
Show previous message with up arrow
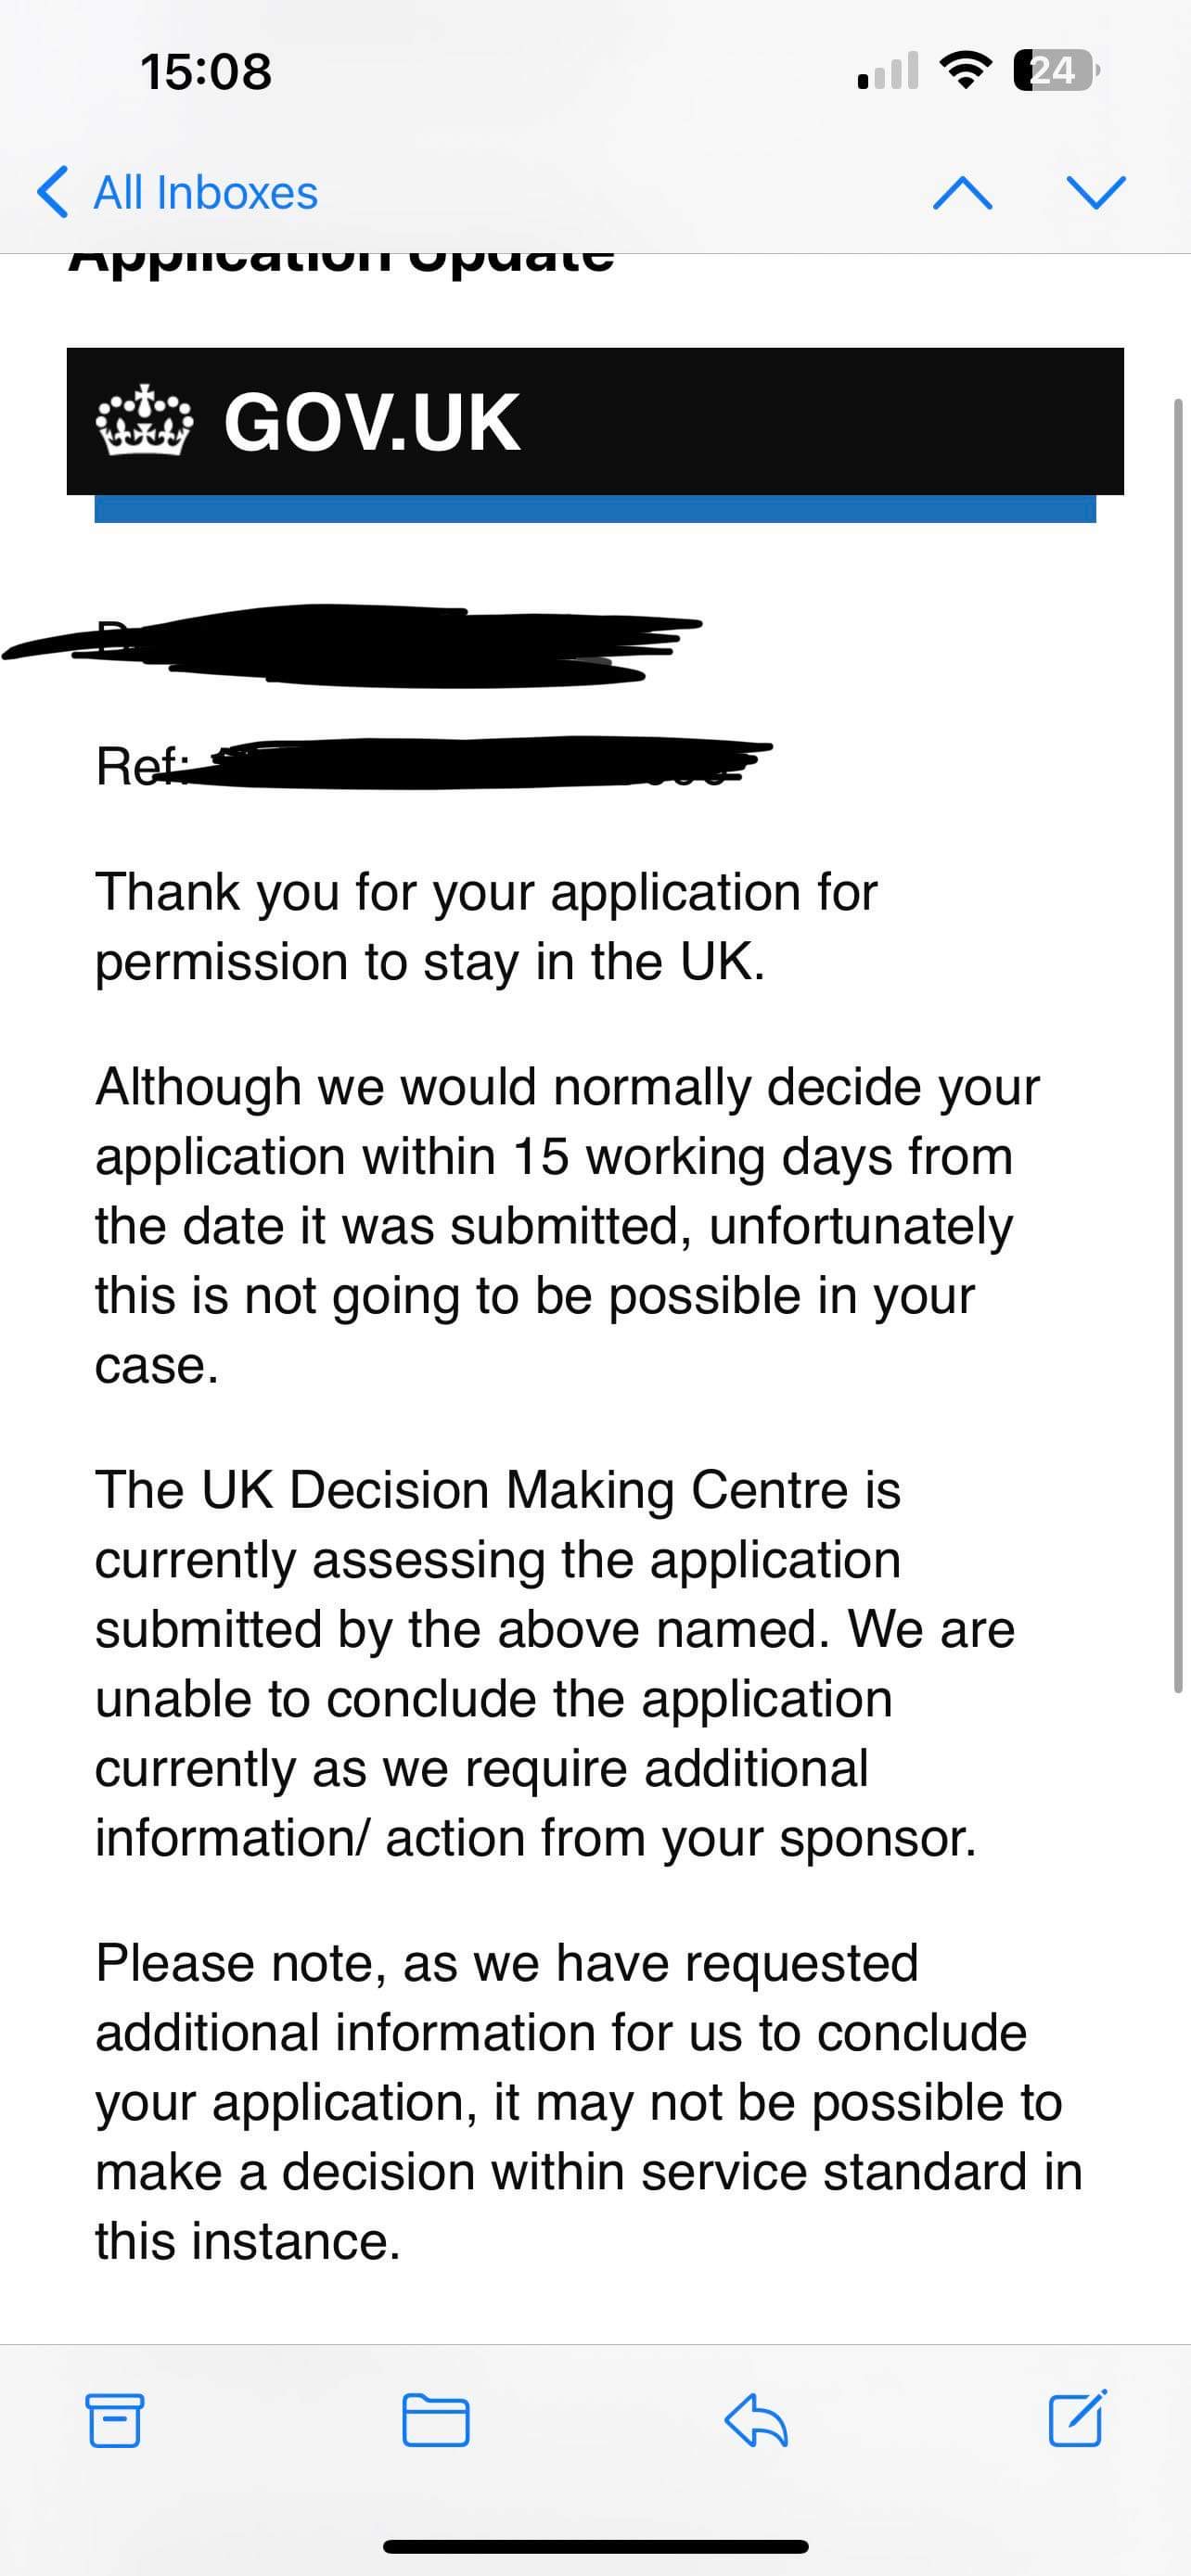[962, 192]
